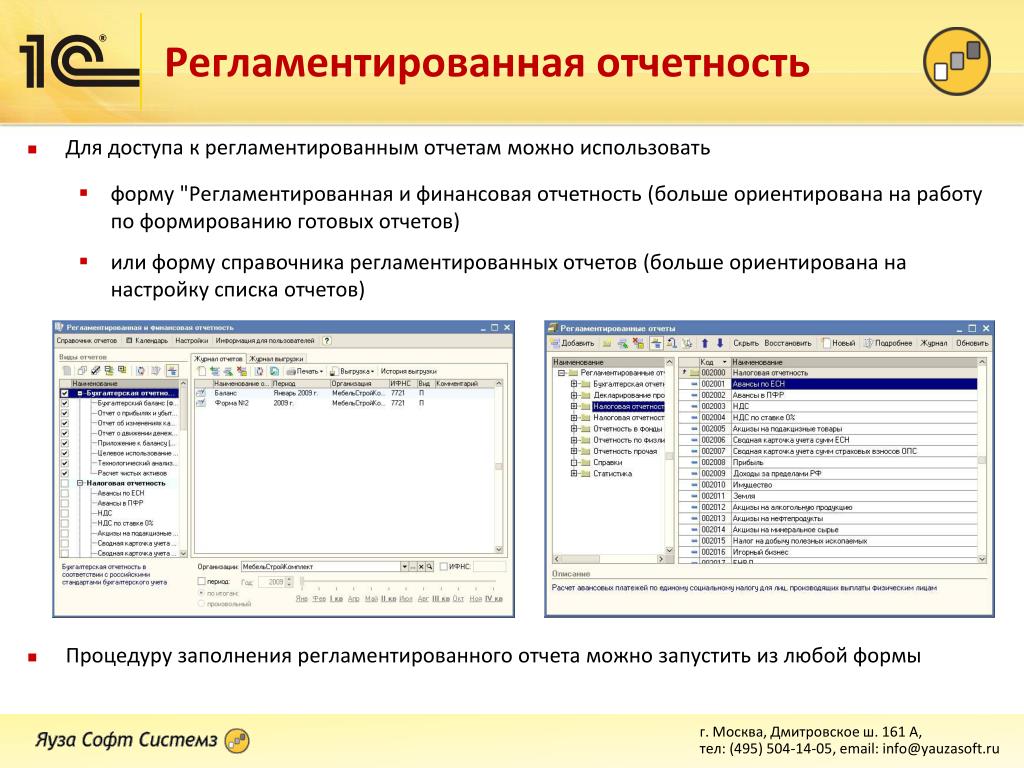1024x768 pixels.
Task: Uncheck Отчет о прибылях и убытках checkbox
Action: coord(64,413)
